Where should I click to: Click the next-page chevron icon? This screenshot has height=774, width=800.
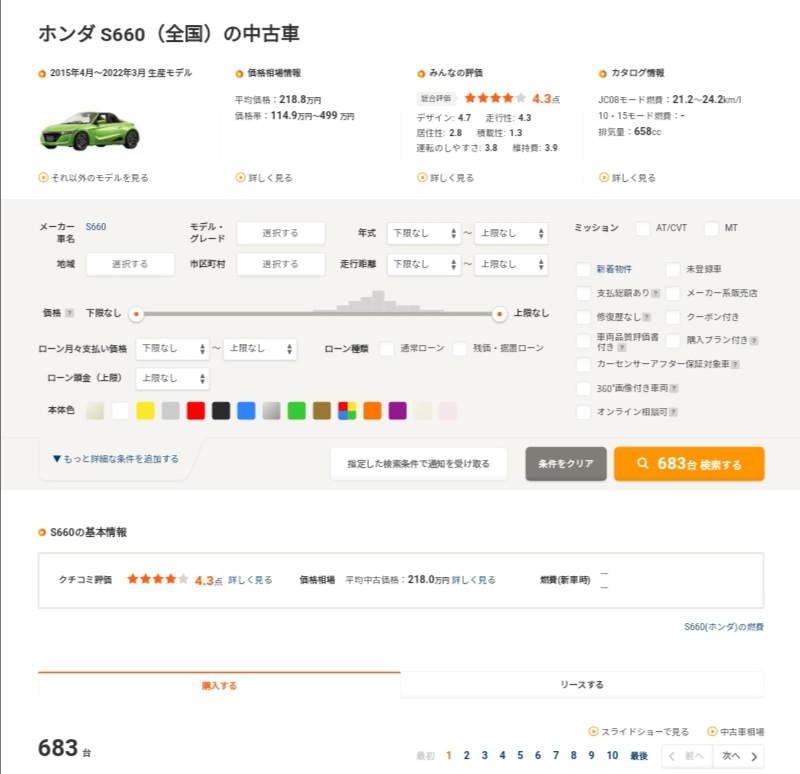(754, 756)
